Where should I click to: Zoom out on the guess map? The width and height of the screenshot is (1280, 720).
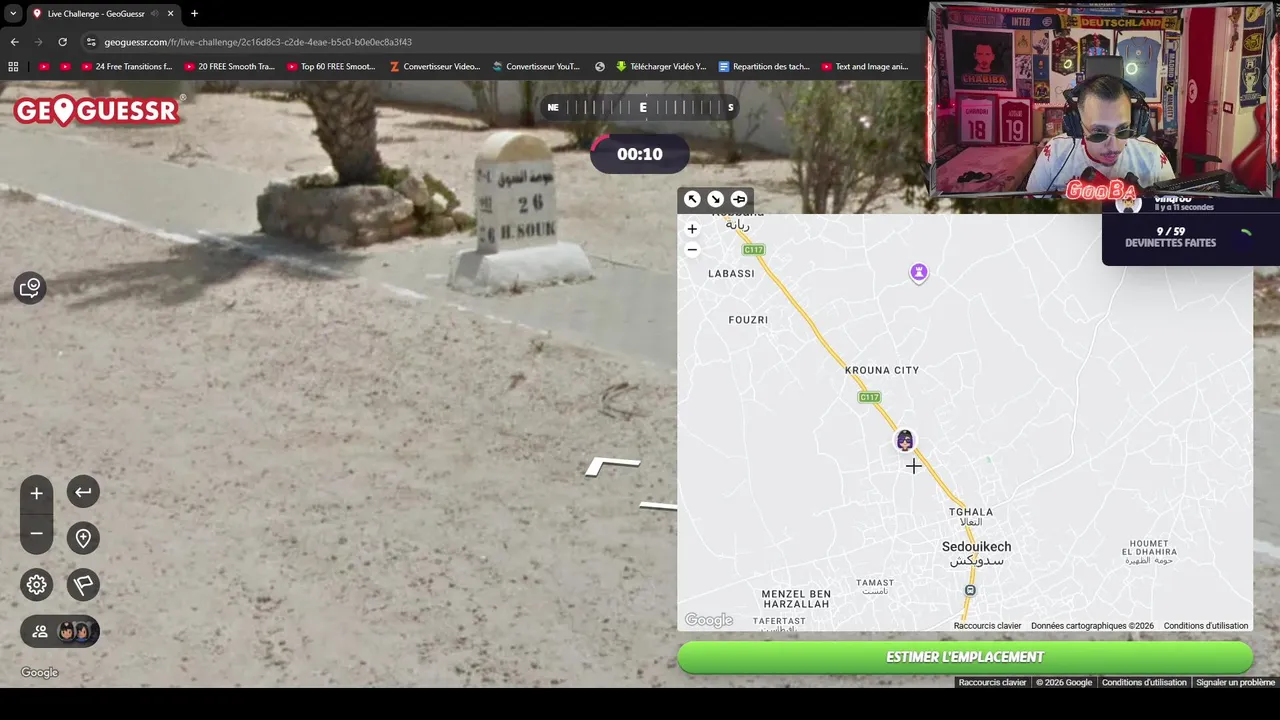tap(692, 249)
